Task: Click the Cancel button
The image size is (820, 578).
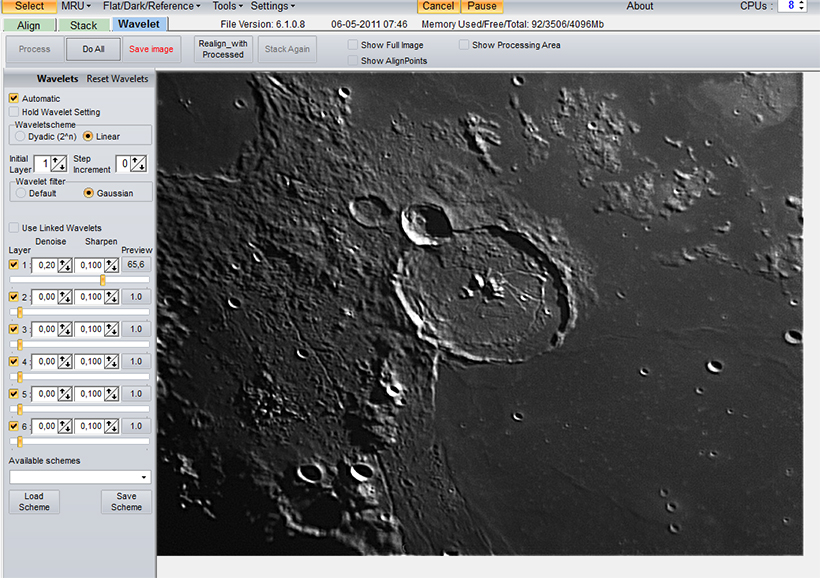Action: click(x=438, y=6)
